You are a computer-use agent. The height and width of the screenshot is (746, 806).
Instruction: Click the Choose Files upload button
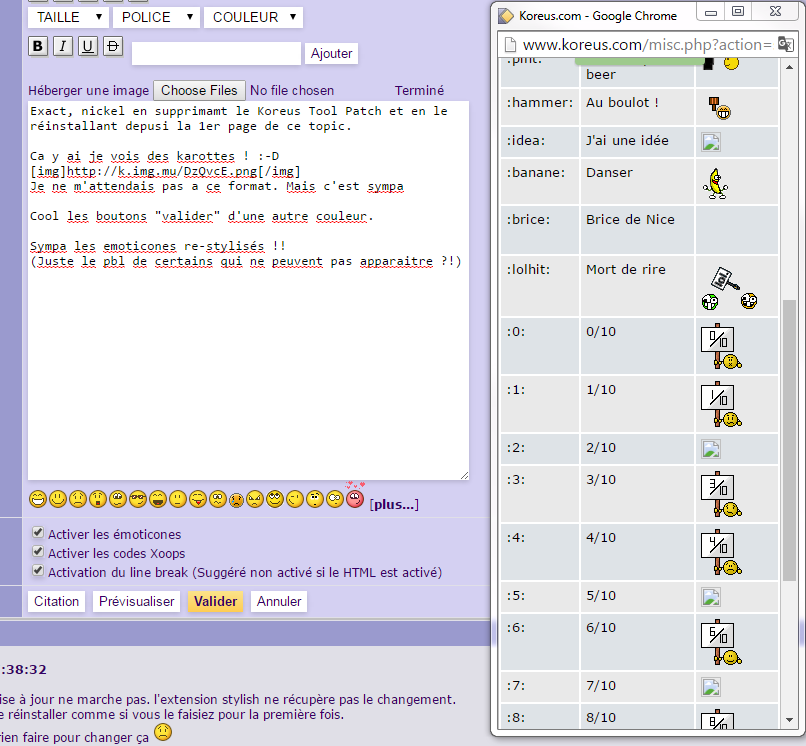tap(199, 90)
